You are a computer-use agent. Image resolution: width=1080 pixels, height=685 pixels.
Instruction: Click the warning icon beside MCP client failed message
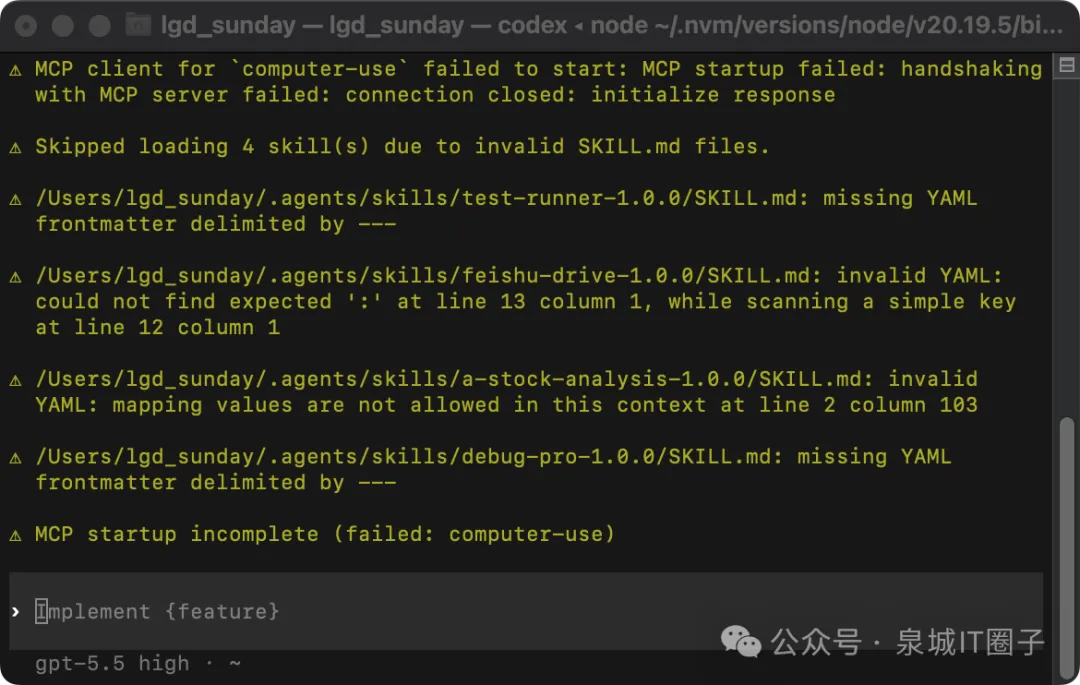15,70
